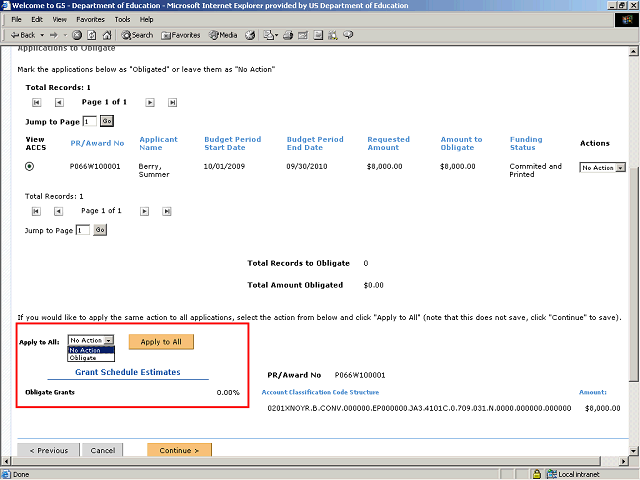Stop page loading with Stop icon
The height and width of the screenshot is (480, 640).
click(77, 35)
